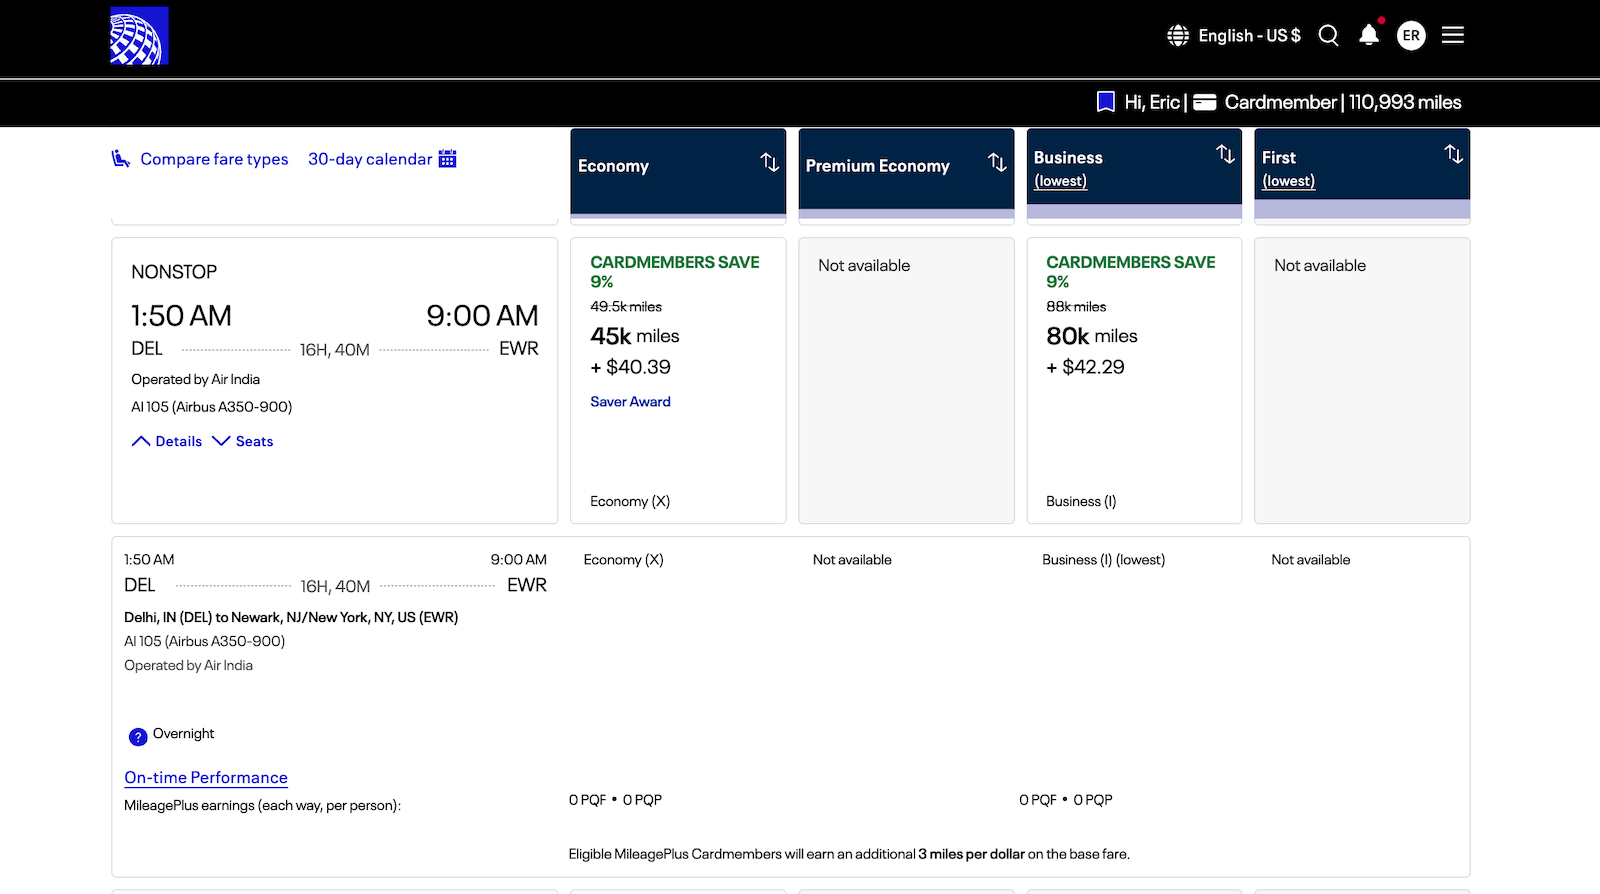Click the Operated by Air India text in flight card
The height and width of the screenshot is (894, 1600).
[x=195, y=380]
